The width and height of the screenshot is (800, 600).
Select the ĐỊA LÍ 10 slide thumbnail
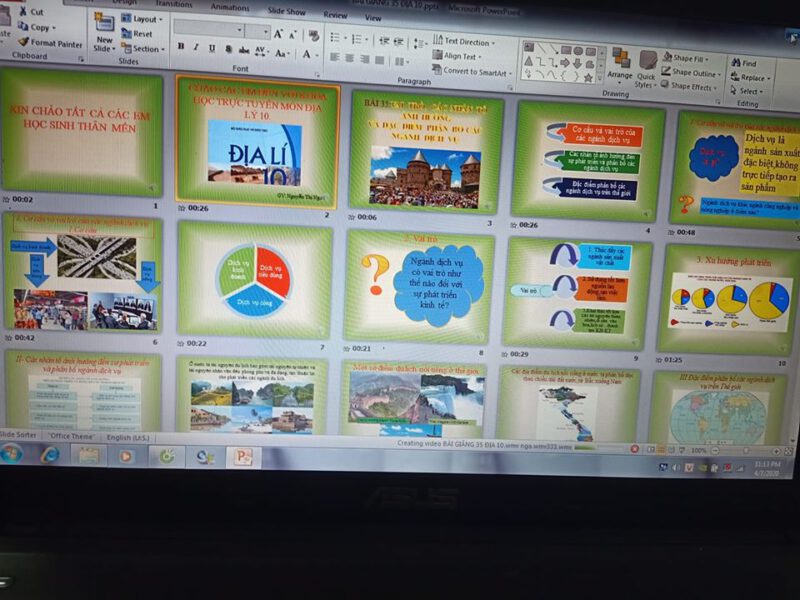click(256, 140)
